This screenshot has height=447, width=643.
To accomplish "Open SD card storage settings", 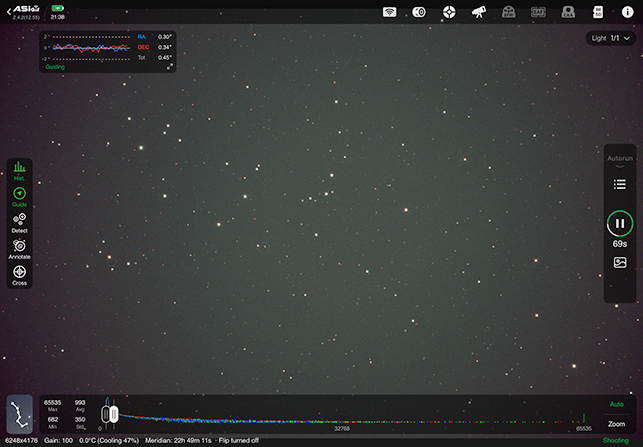I will click(x=598, y=12).
